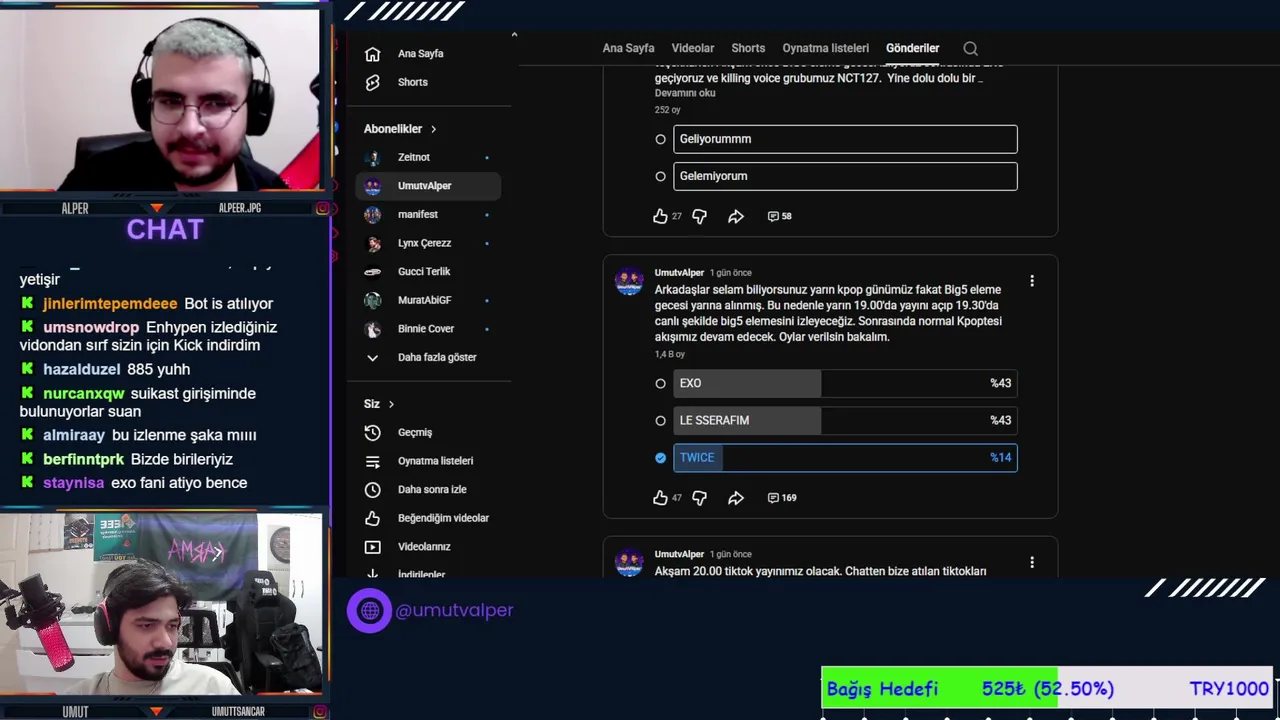Click the @umutvalper handle text
Viewport: 1280px width, 720px height.
pyautogui.click(x=454, y=610)
